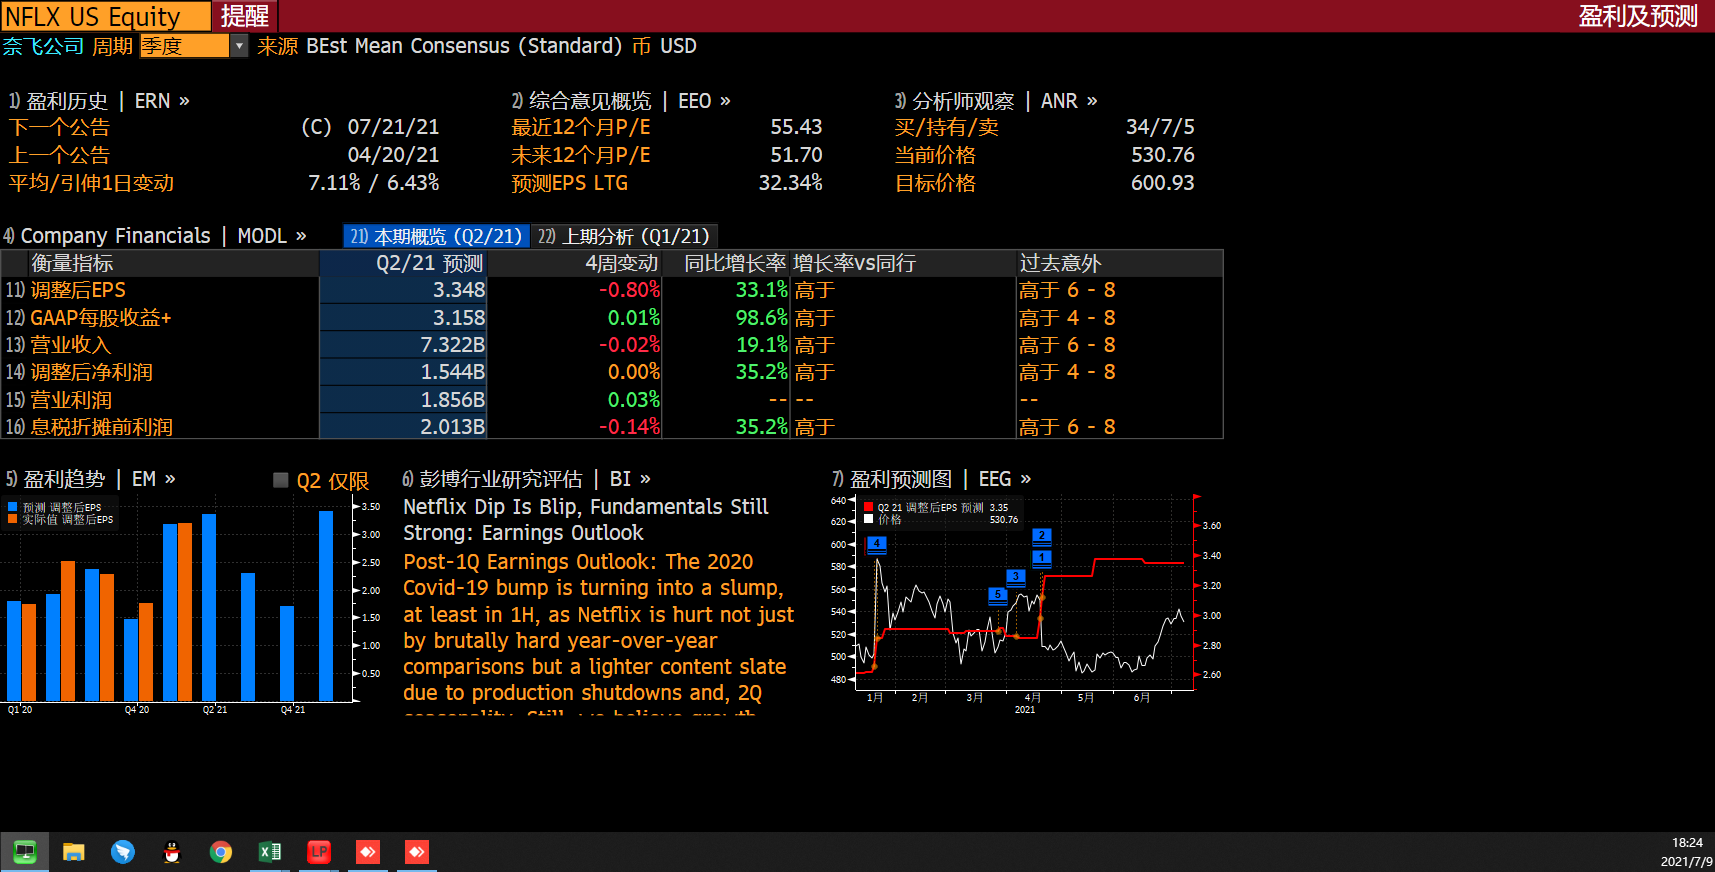
Task: Click the blue 预测 调整后EPS legend swatch
Action: point(13,507)
